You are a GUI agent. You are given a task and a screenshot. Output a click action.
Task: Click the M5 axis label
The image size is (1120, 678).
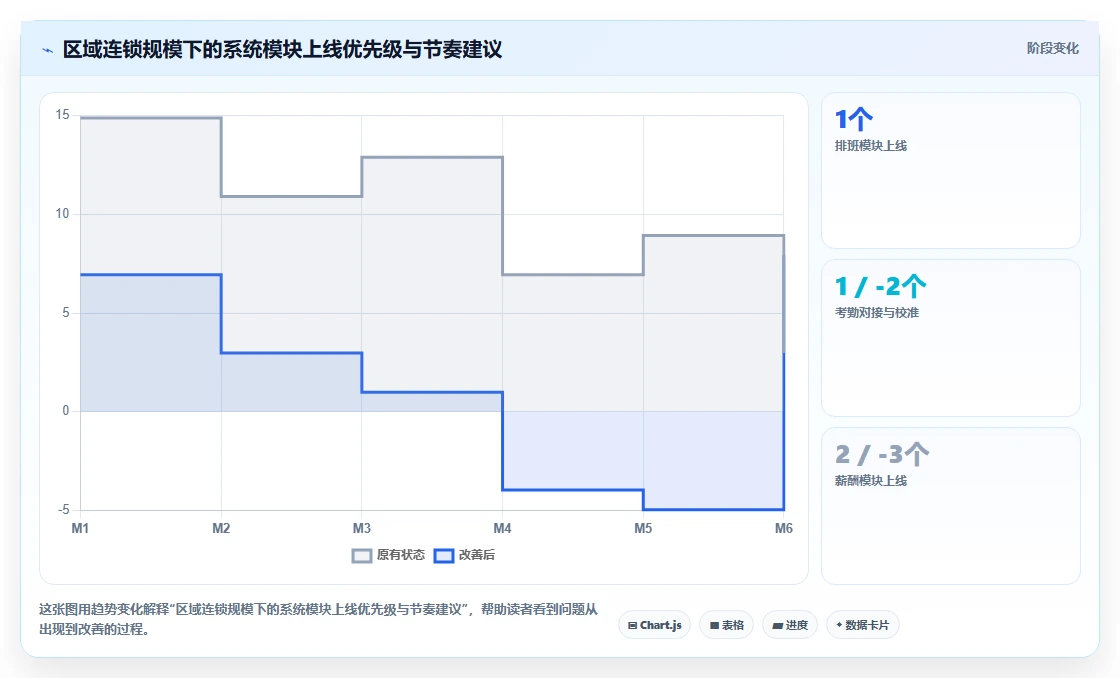tap(643, 528)
